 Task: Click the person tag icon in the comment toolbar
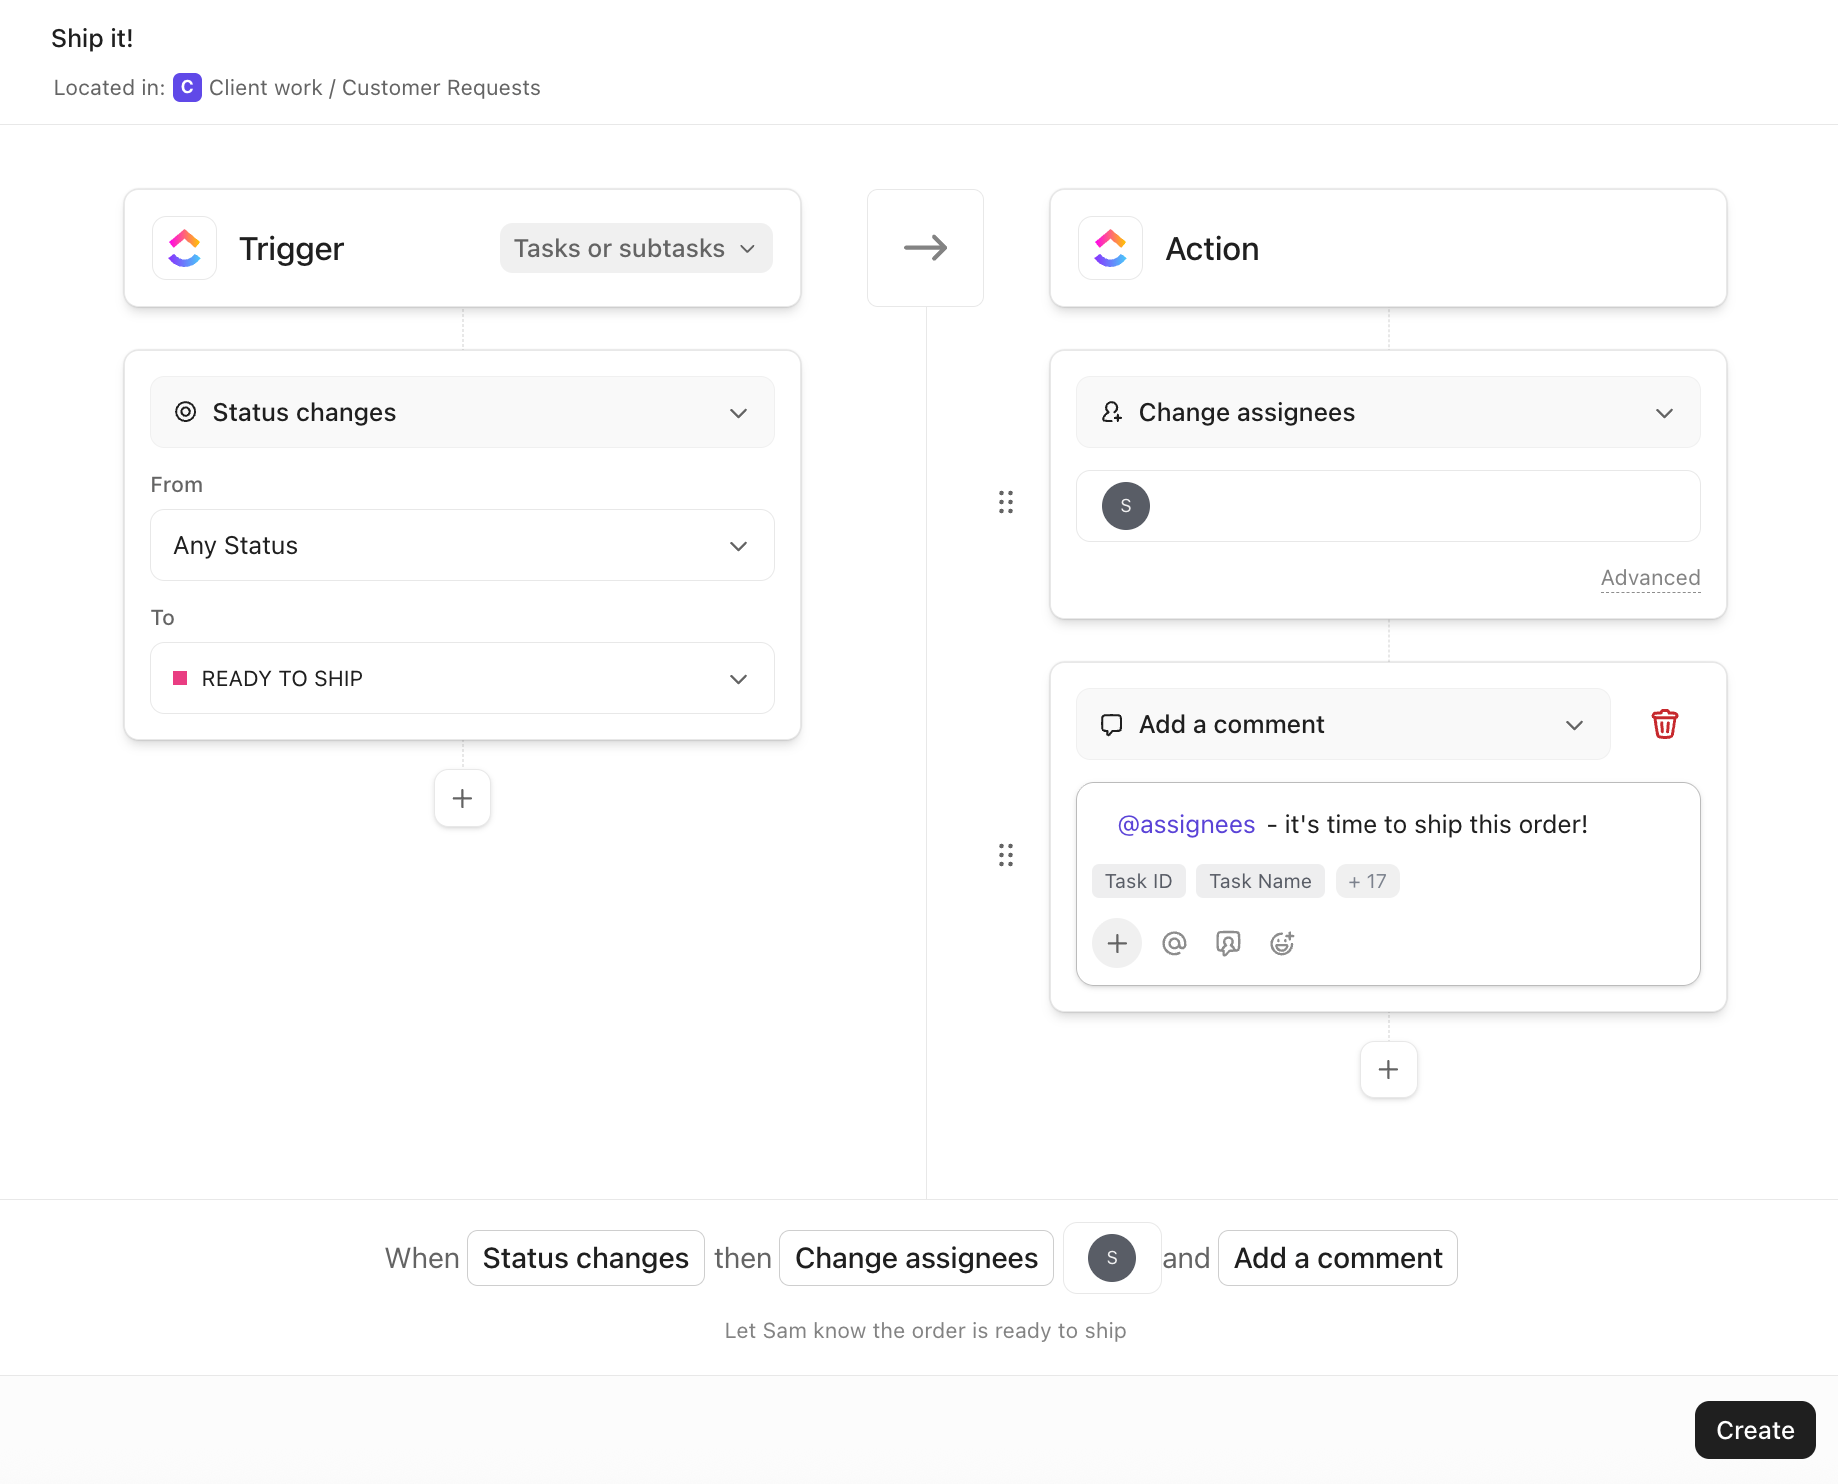pyautogui.click(x=1228, y=942)
